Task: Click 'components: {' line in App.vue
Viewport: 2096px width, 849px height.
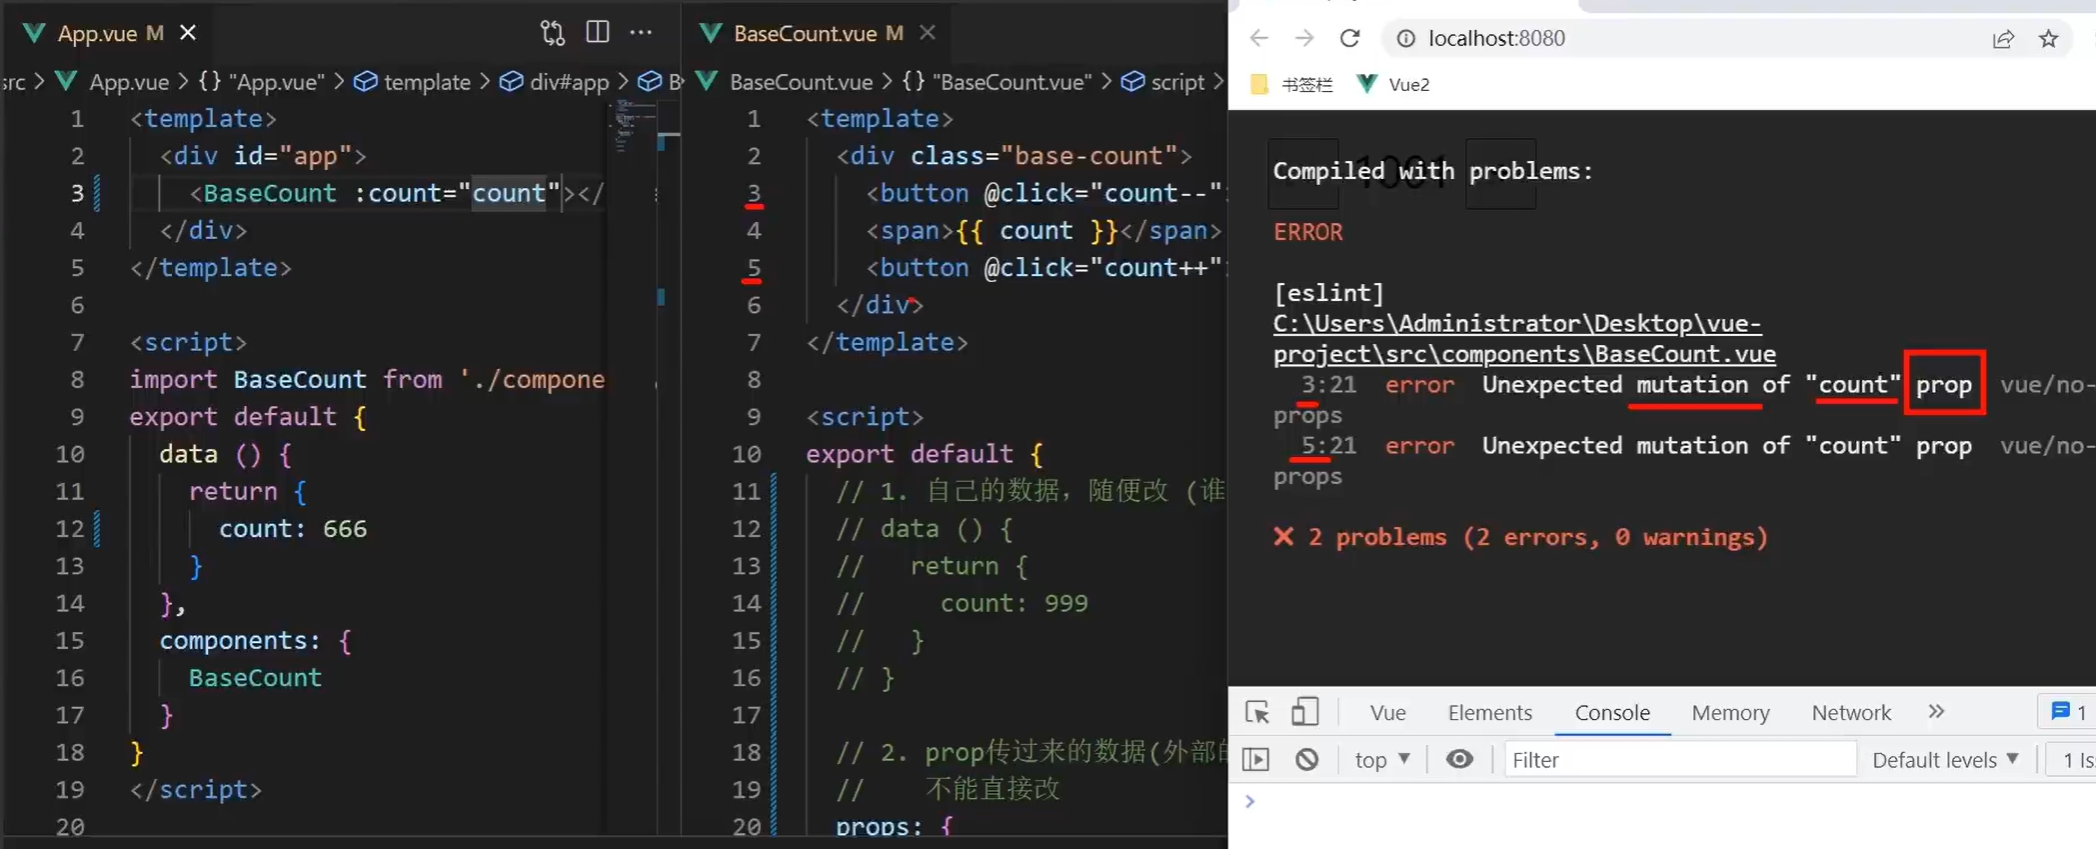Action: pos(255,640)
